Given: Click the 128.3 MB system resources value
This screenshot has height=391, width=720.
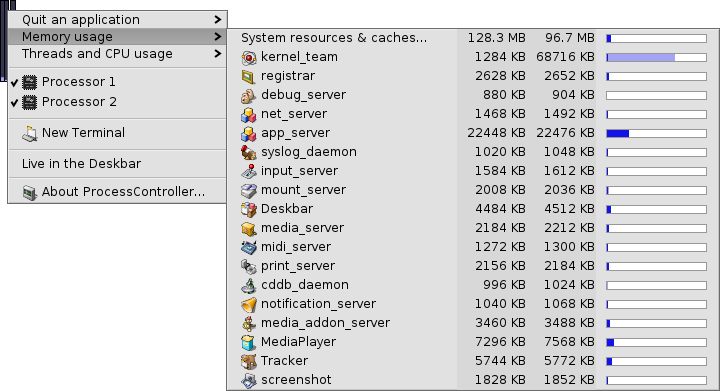Looking at the screenshot, I should [x=496, y=38].
